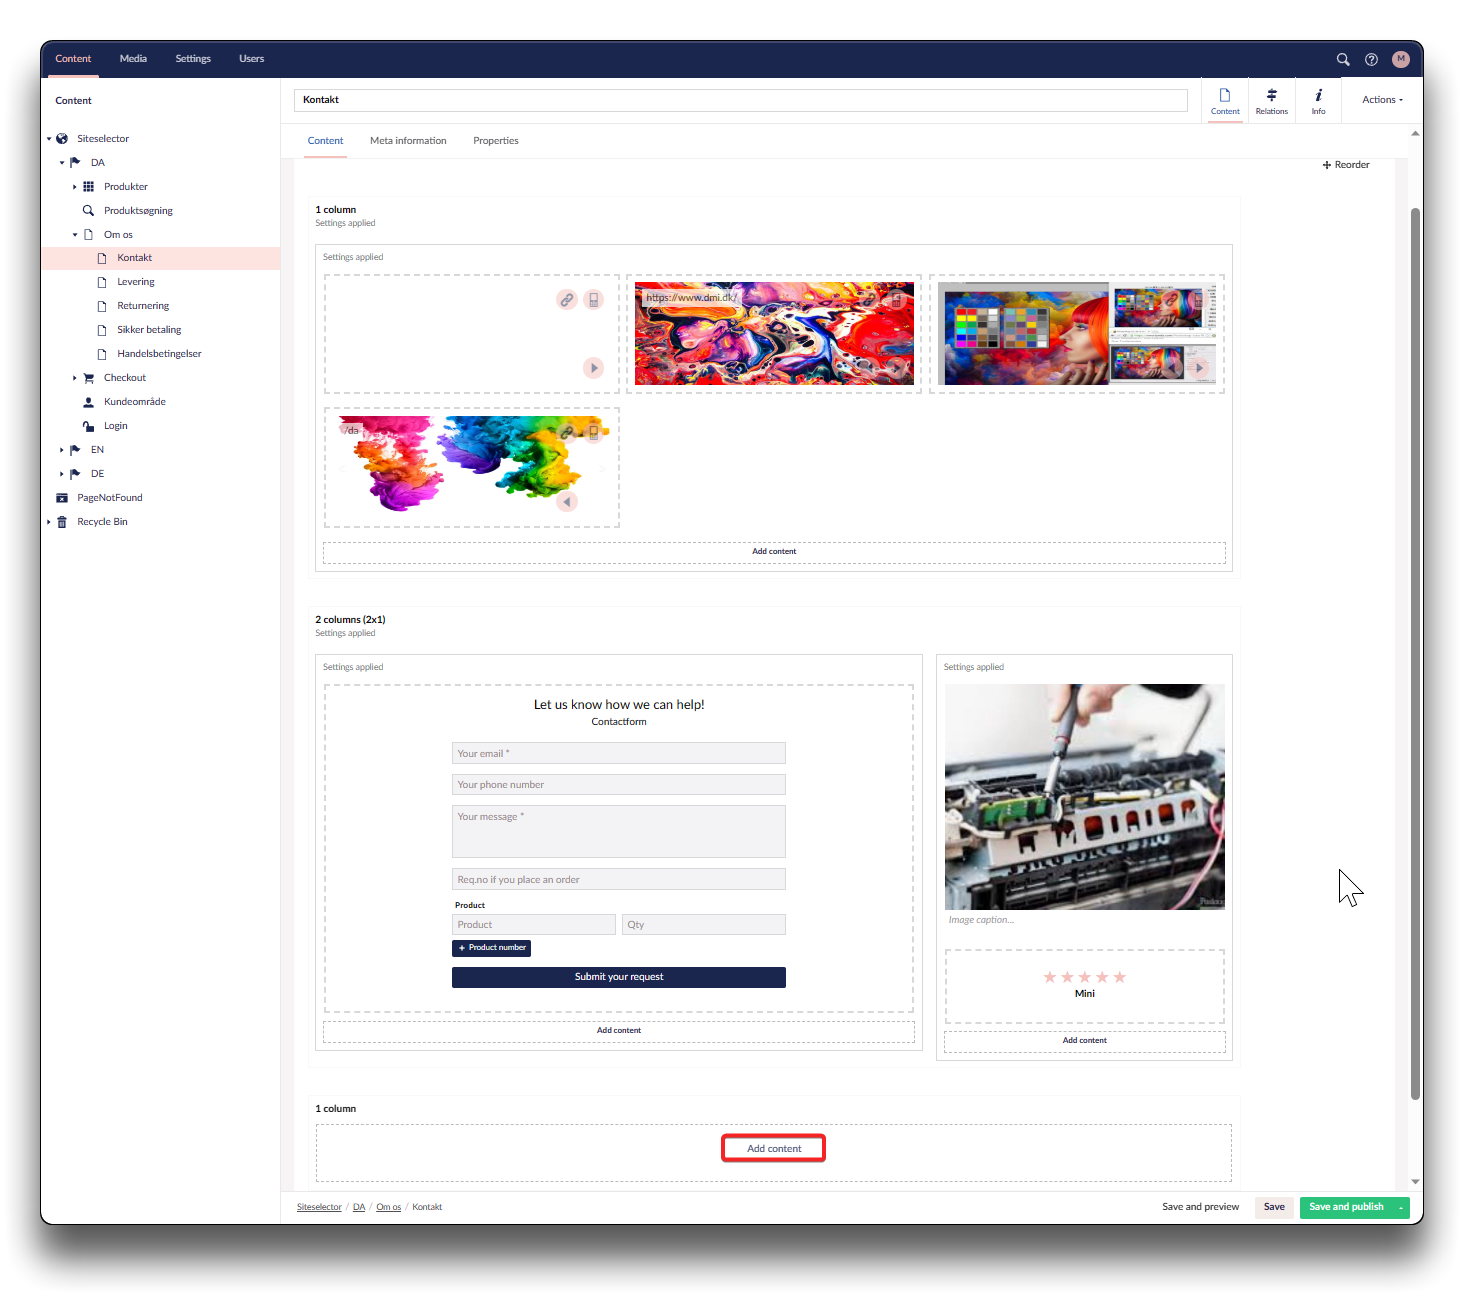Switch to Meta information tab
The image size is (1464, 1297).
coord(408,141)
